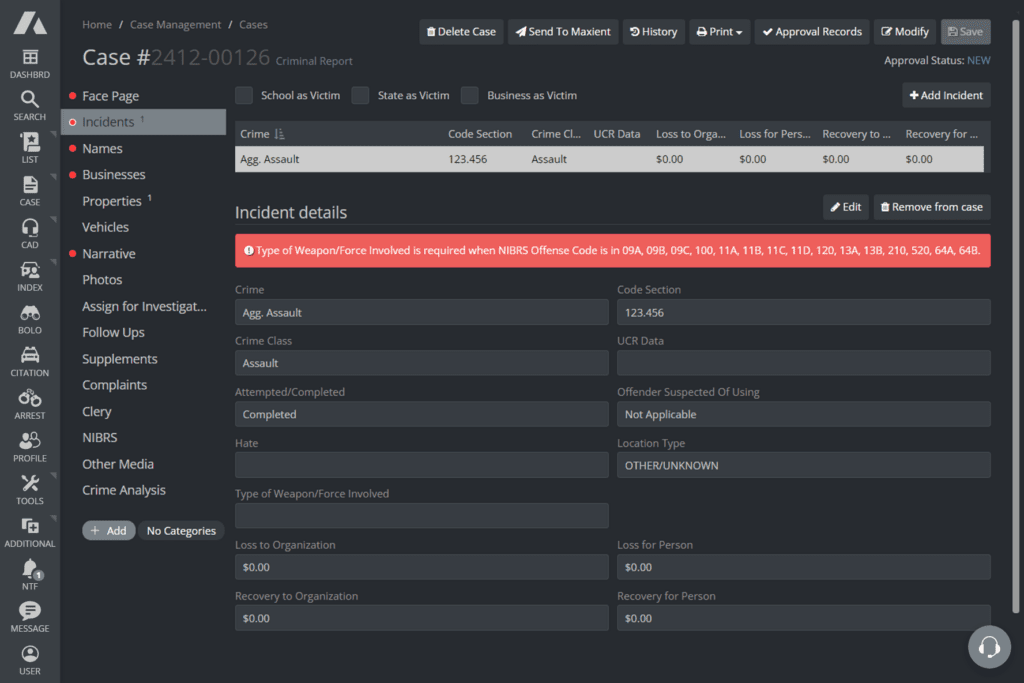Open the BOLO sidebar icon

click(x=29, y=315)
